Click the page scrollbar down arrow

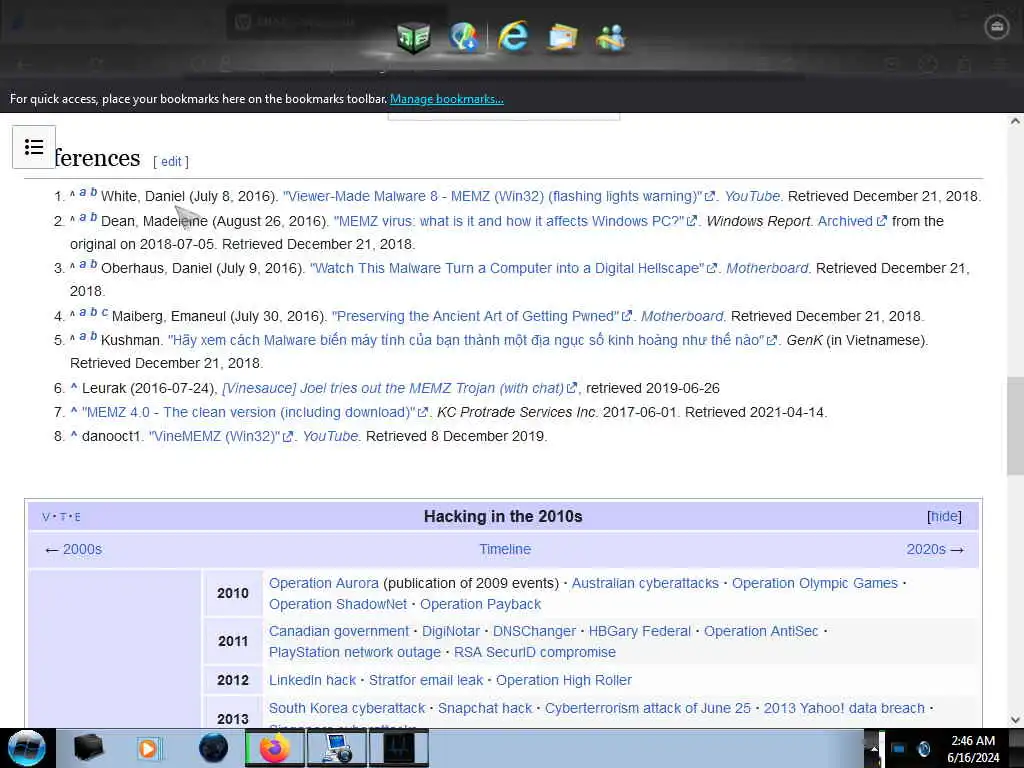click(x=1015, y=720)
